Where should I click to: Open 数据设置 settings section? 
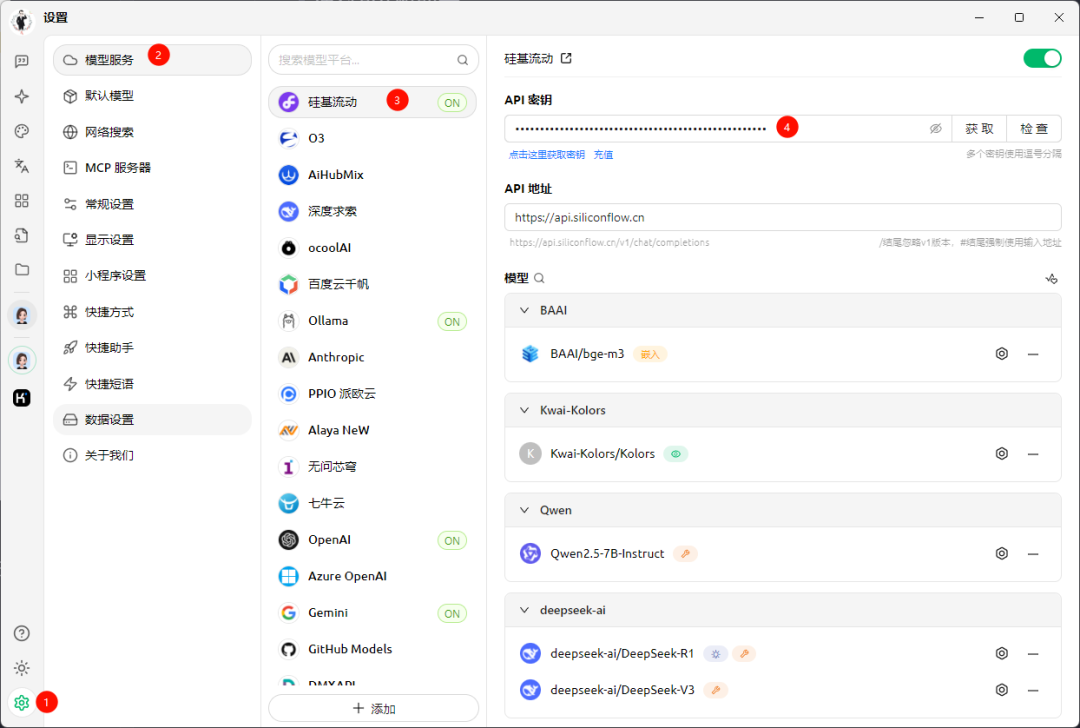click(152, 419)
